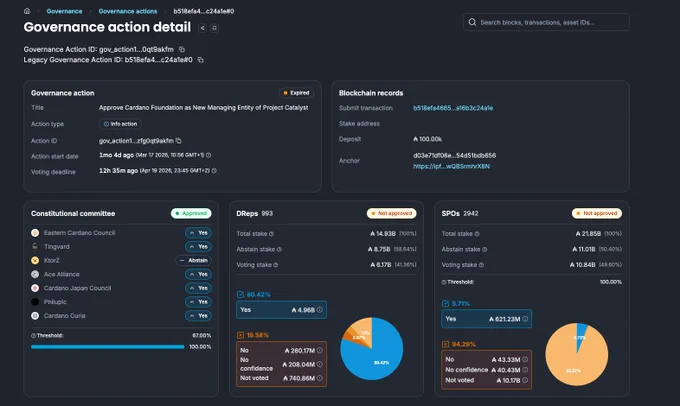Expand Phil.uplc Yes vote
Image resolution: width=680 pixels, height=406 pixels.
coord(198,302)
